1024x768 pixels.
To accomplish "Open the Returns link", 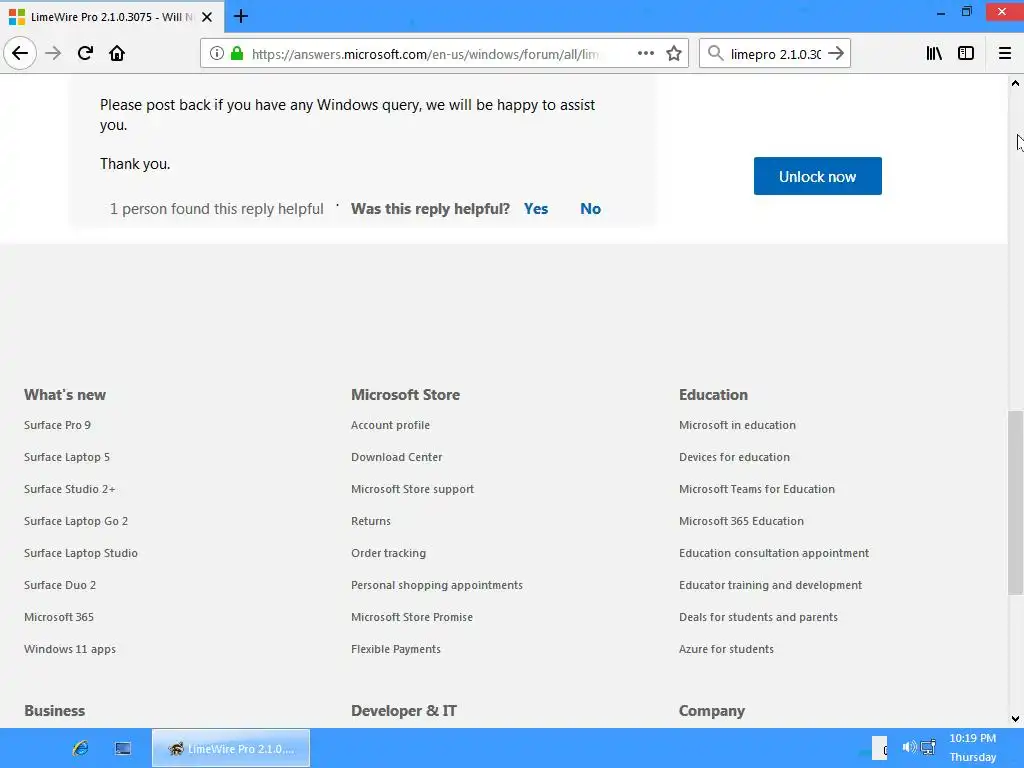I will click(x=371, y=521).
